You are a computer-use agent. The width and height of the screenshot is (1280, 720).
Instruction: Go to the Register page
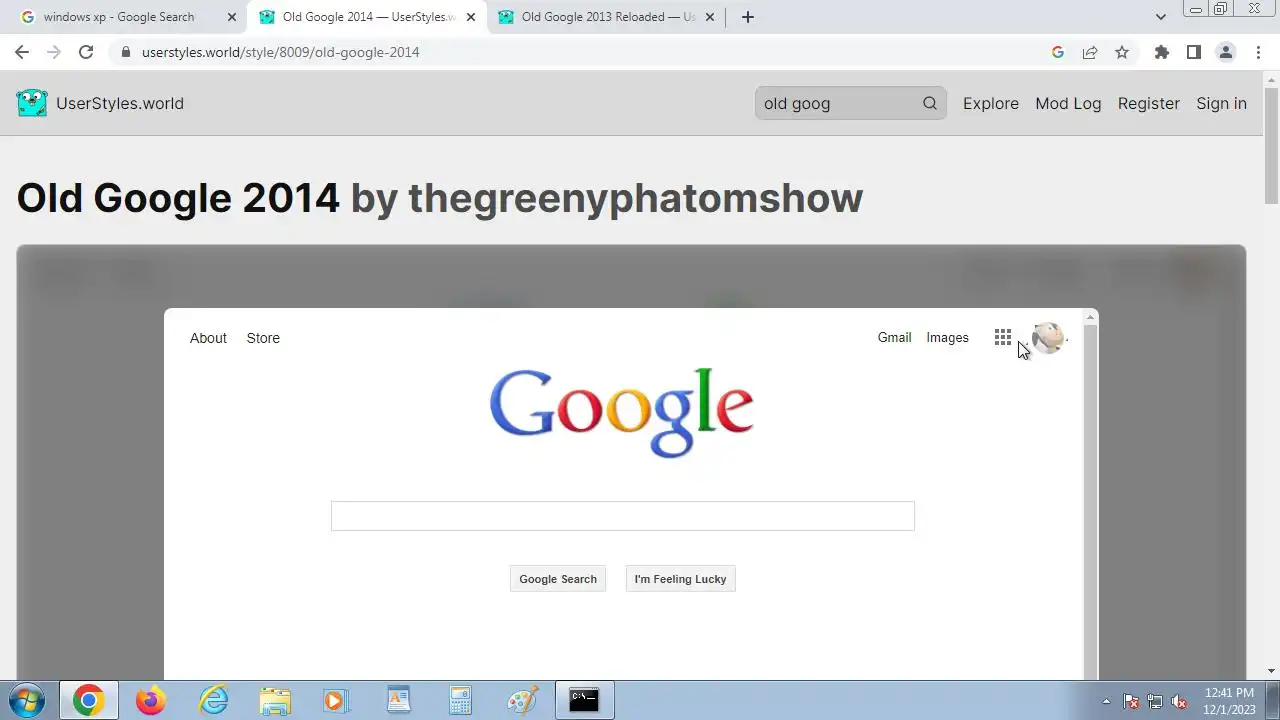(x=1148, y=103)
